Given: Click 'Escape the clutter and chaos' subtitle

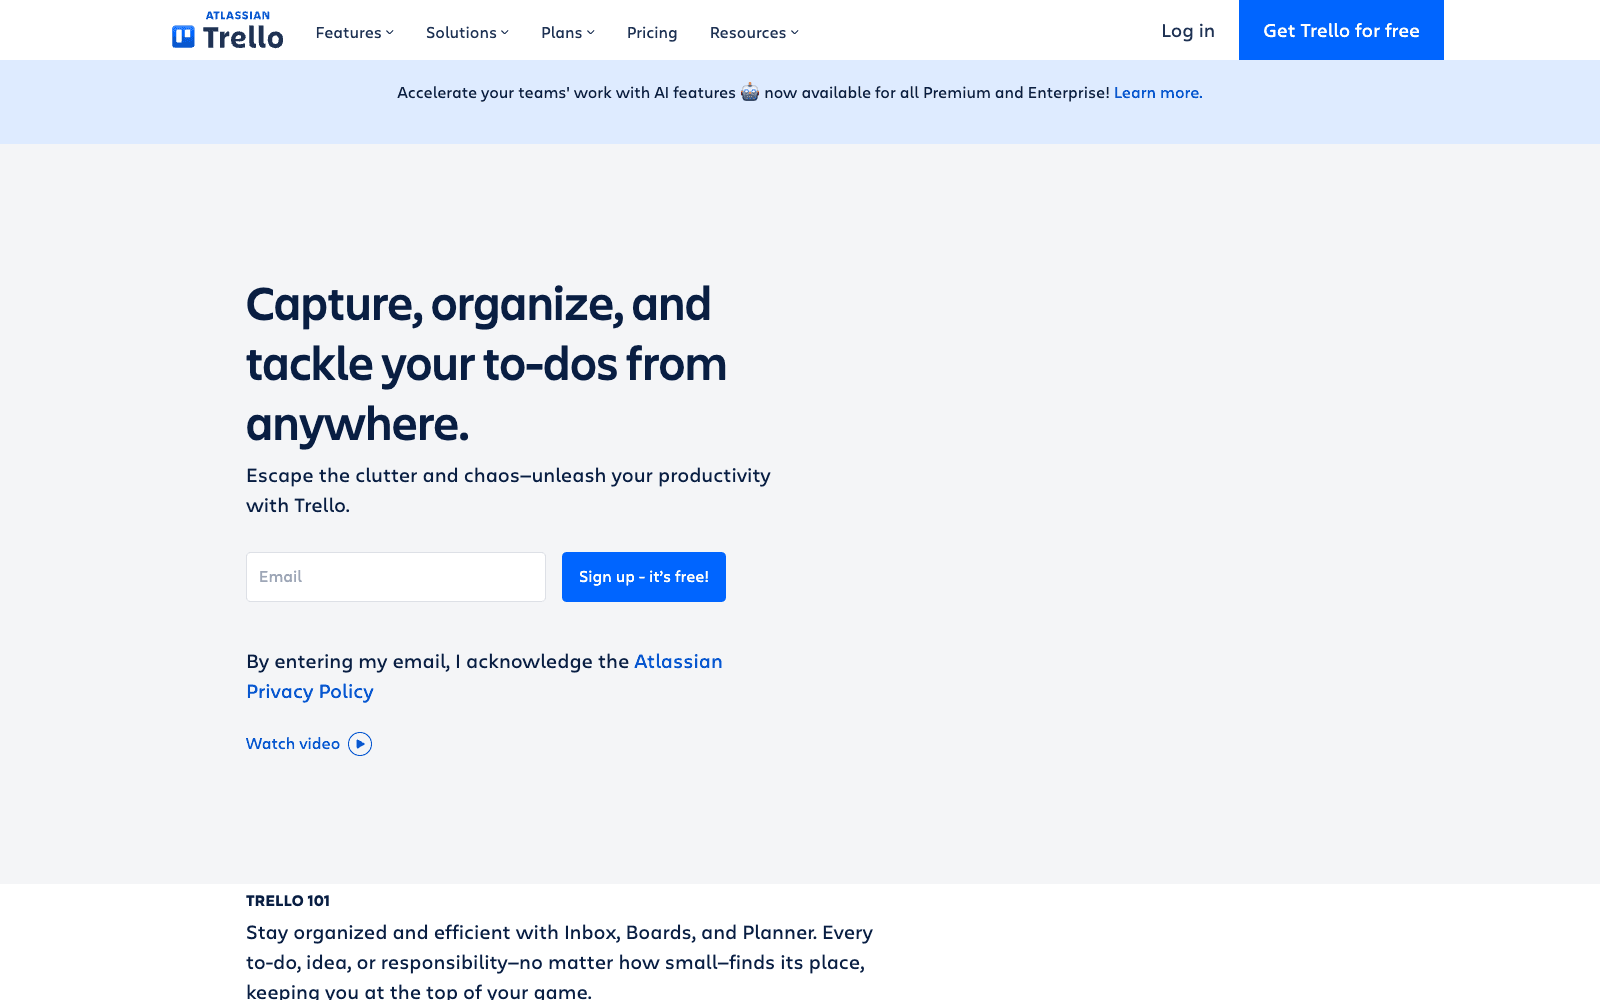Looking at the screenshot, I should coord(508,490).
